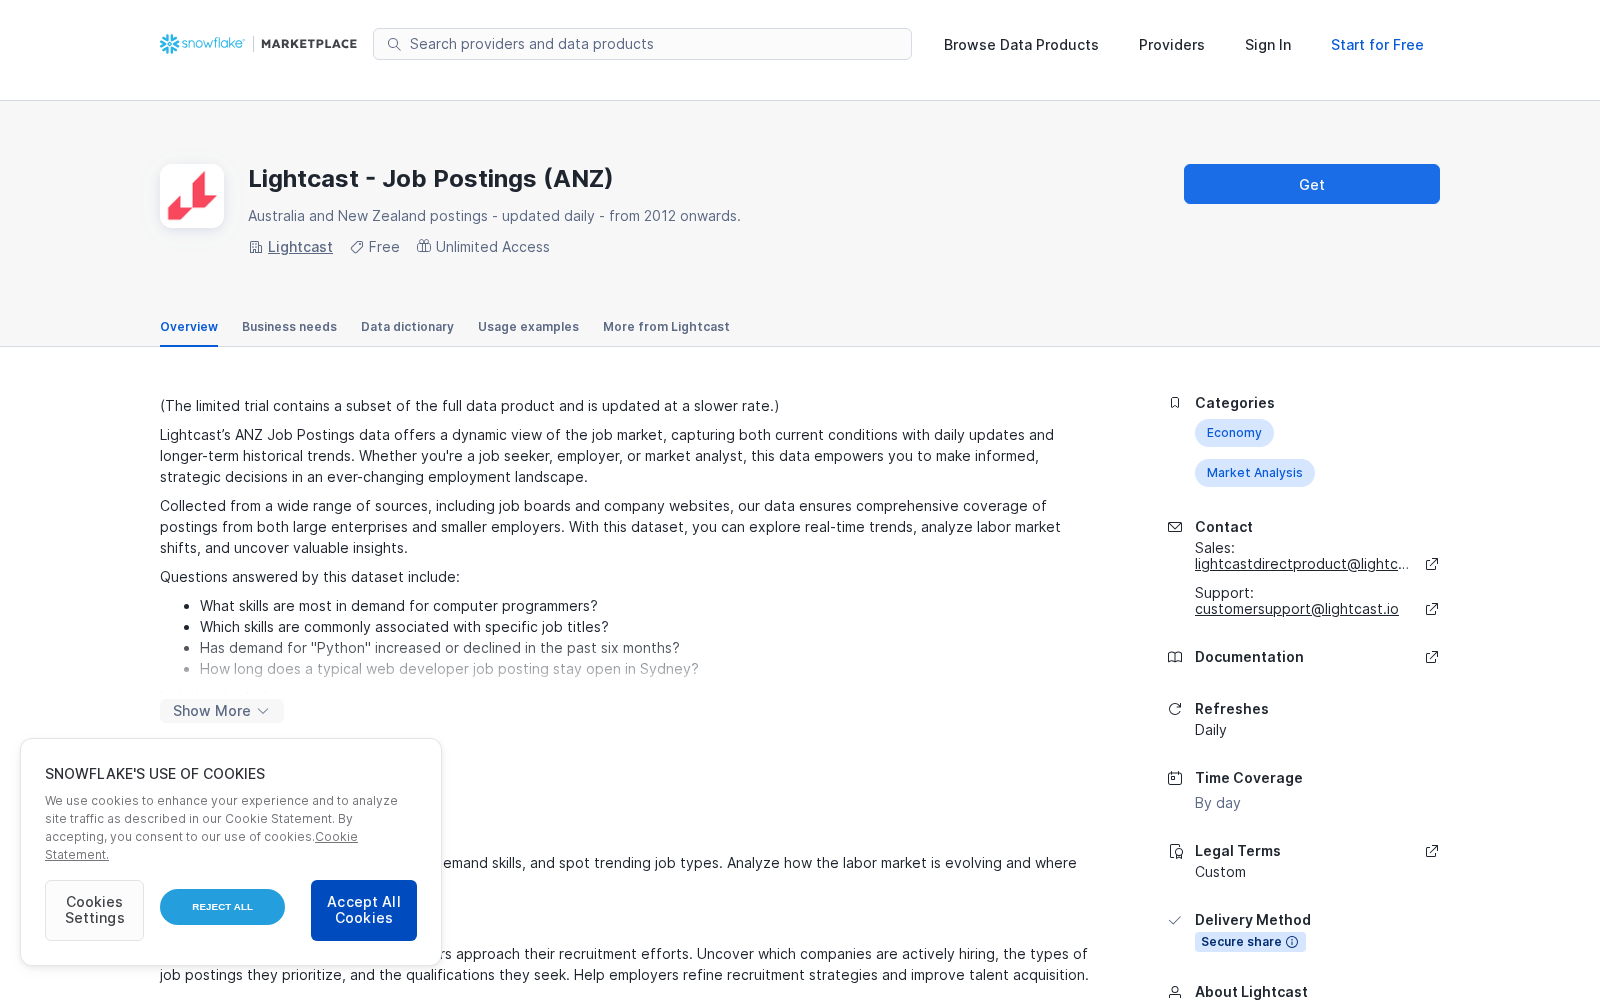Click the 'Lightcast - Job Postings (ANZ)' title
Viewport: 1600px width, 1000px height.
click(431, 179)
